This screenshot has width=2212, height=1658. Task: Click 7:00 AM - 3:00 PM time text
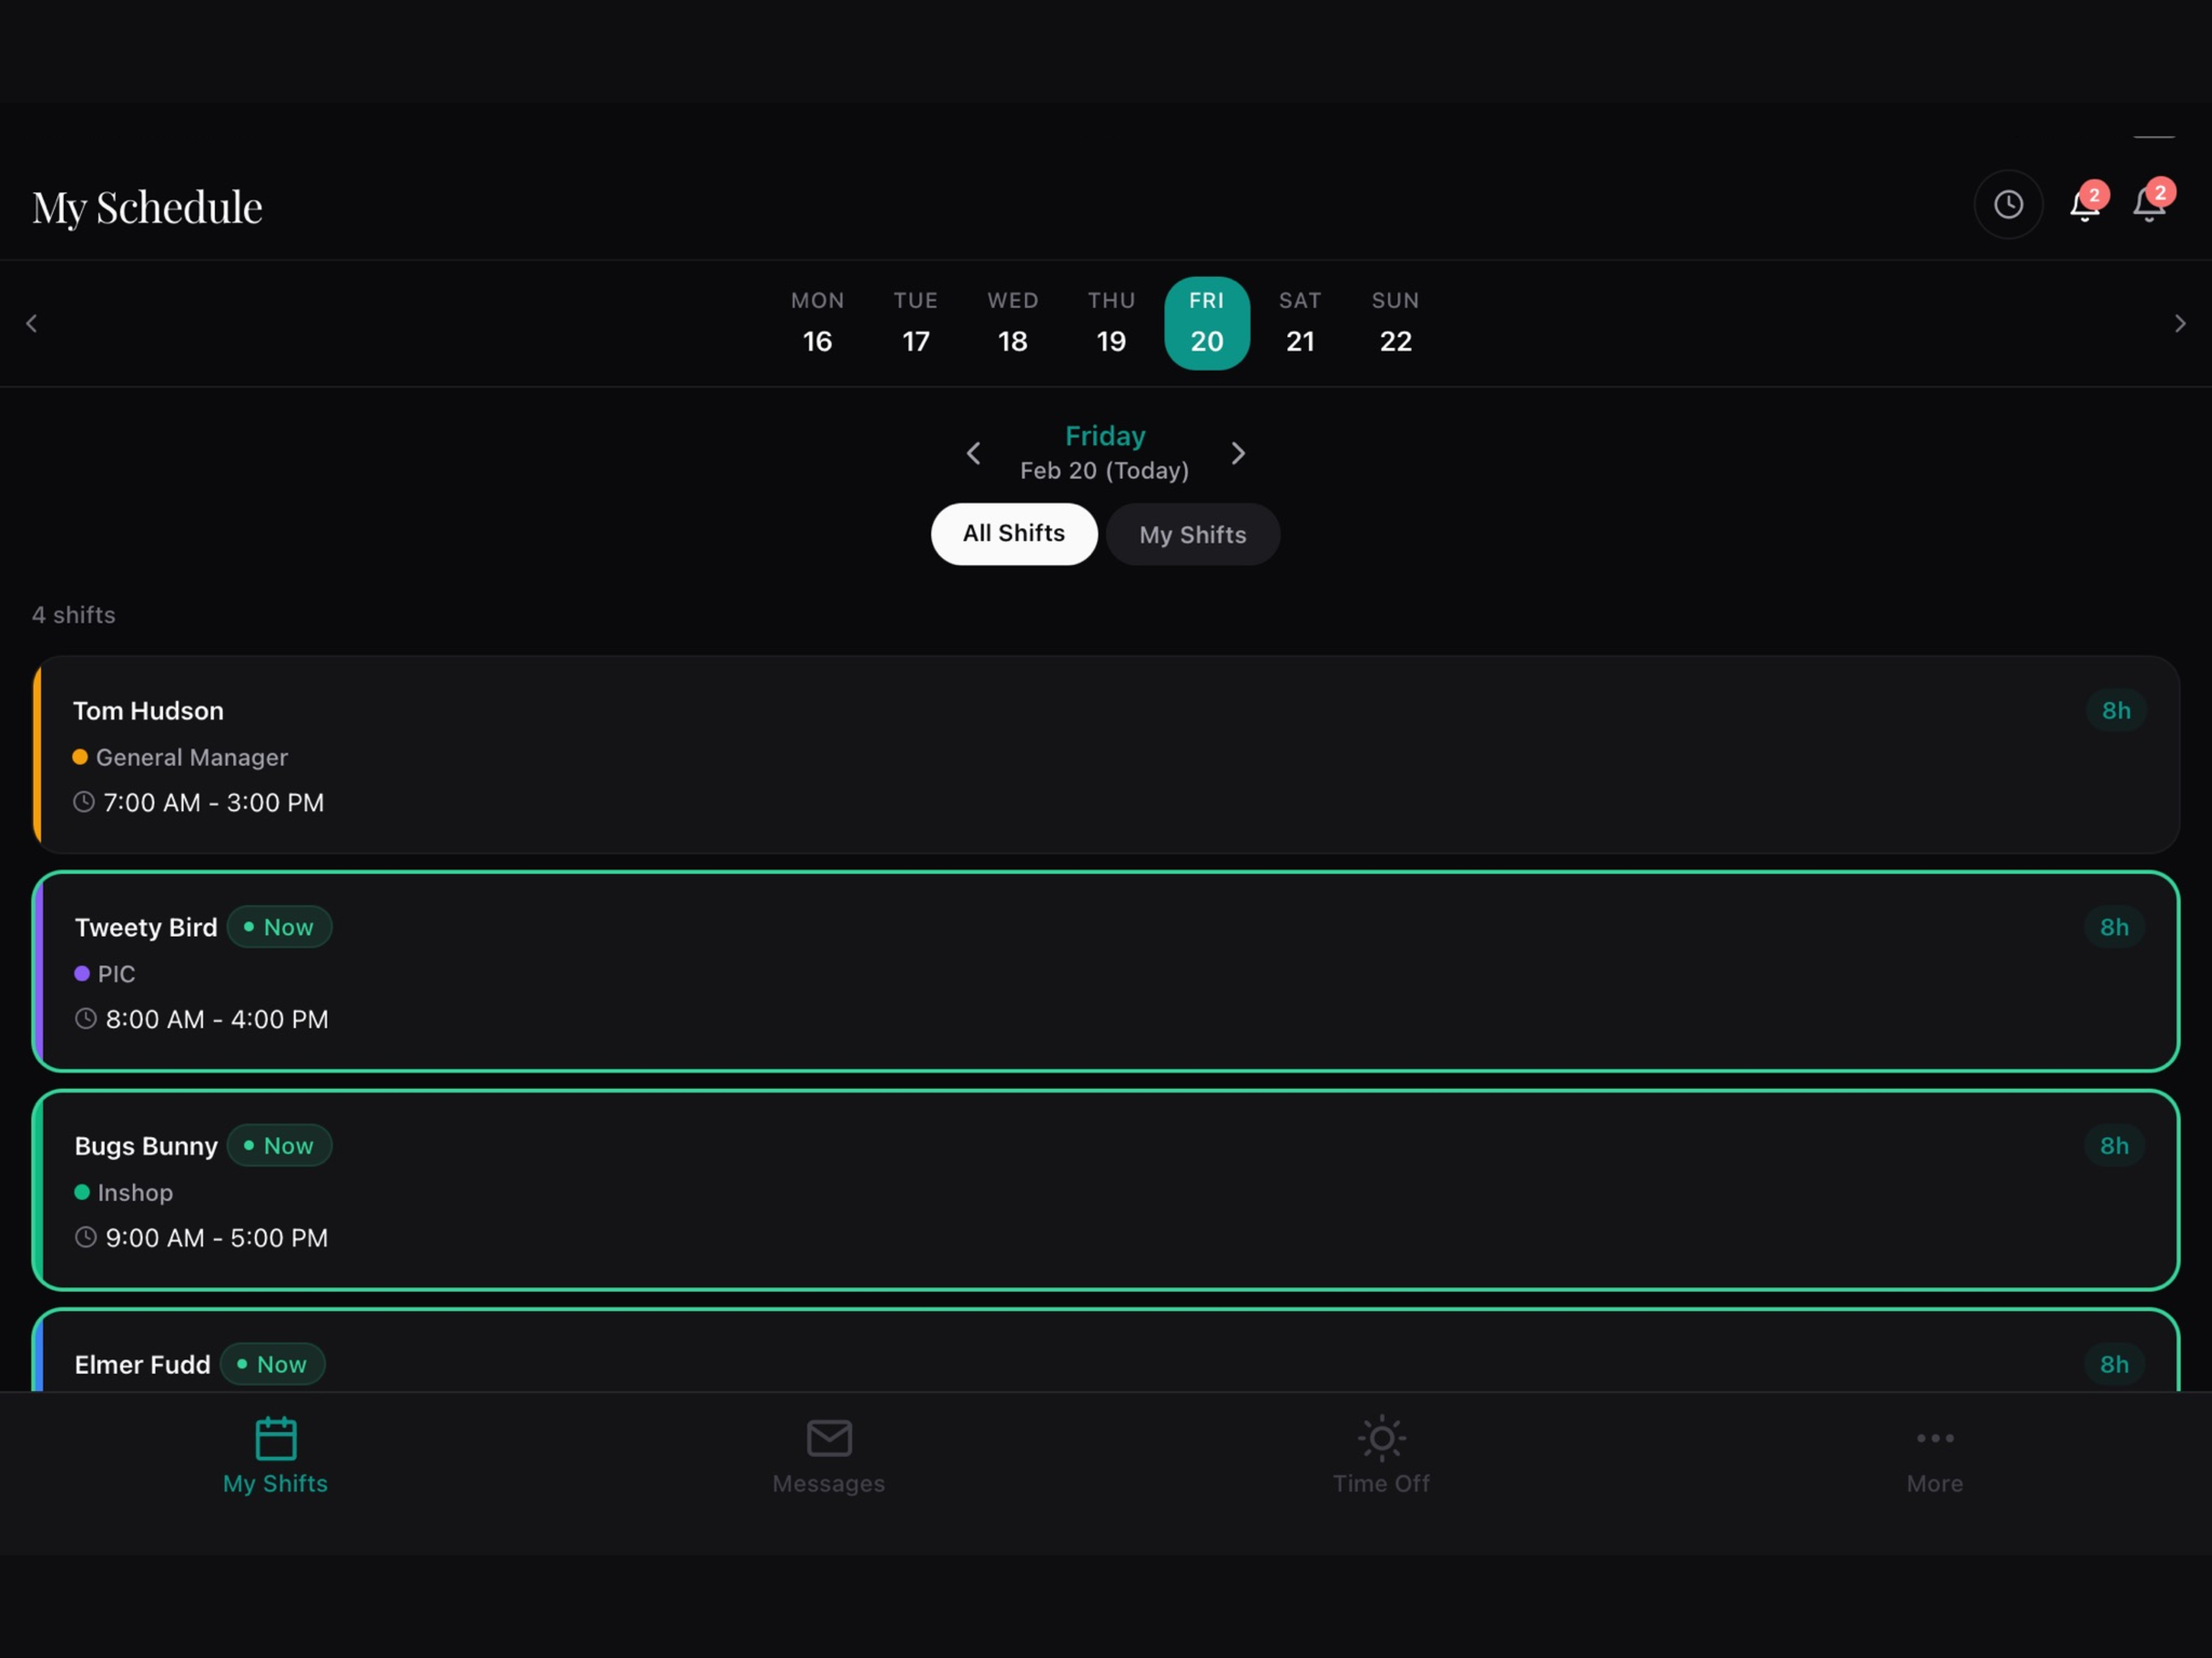point(214,802)
